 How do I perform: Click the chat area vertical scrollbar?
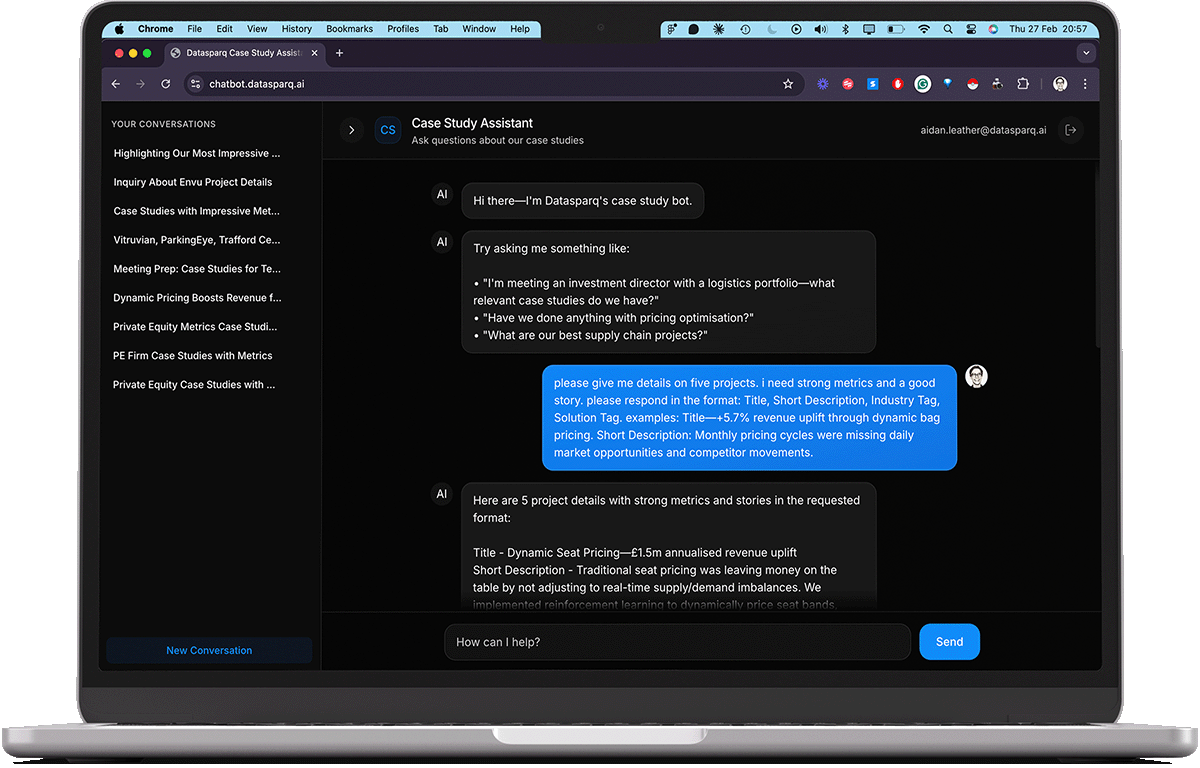[x=1097, y=260]
